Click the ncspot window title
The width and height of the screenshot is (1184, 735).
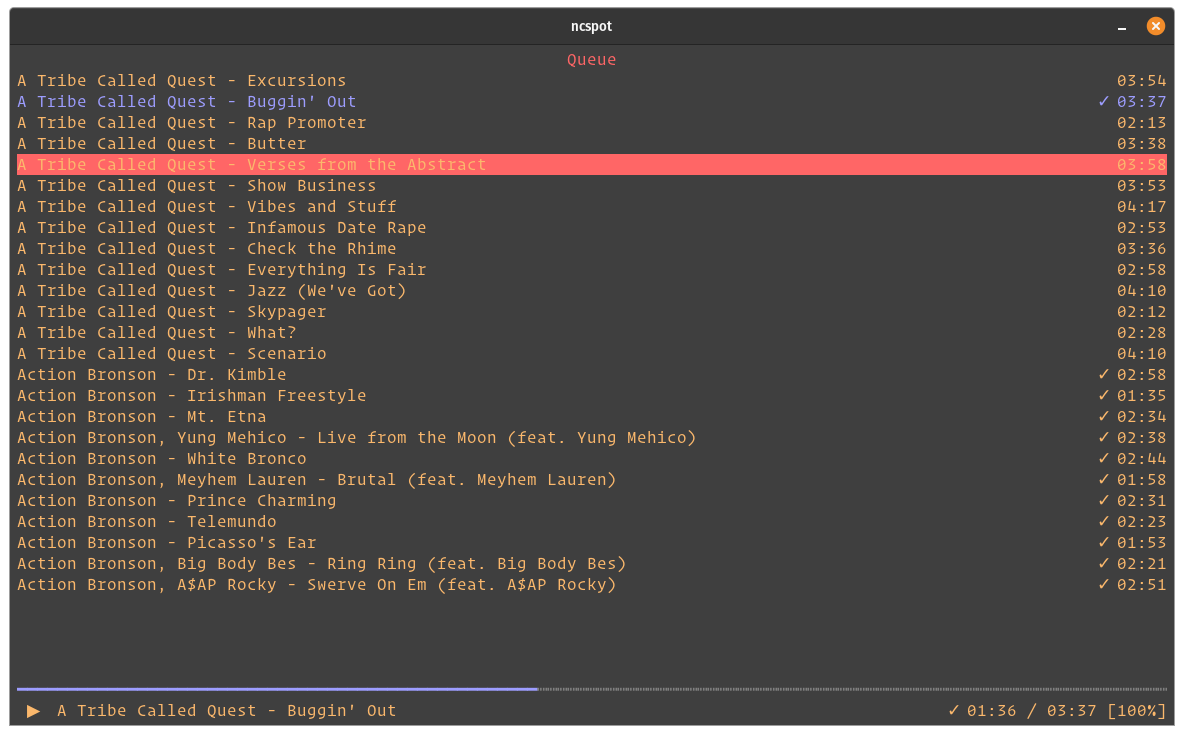click(591, 26)
